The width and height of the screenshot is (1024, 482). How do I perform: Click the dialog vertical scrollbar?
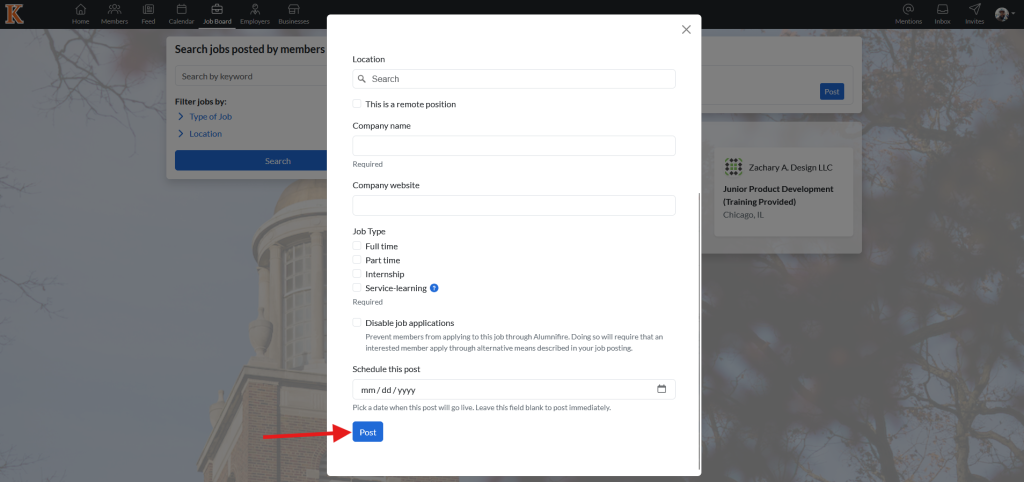coord(699,330)
